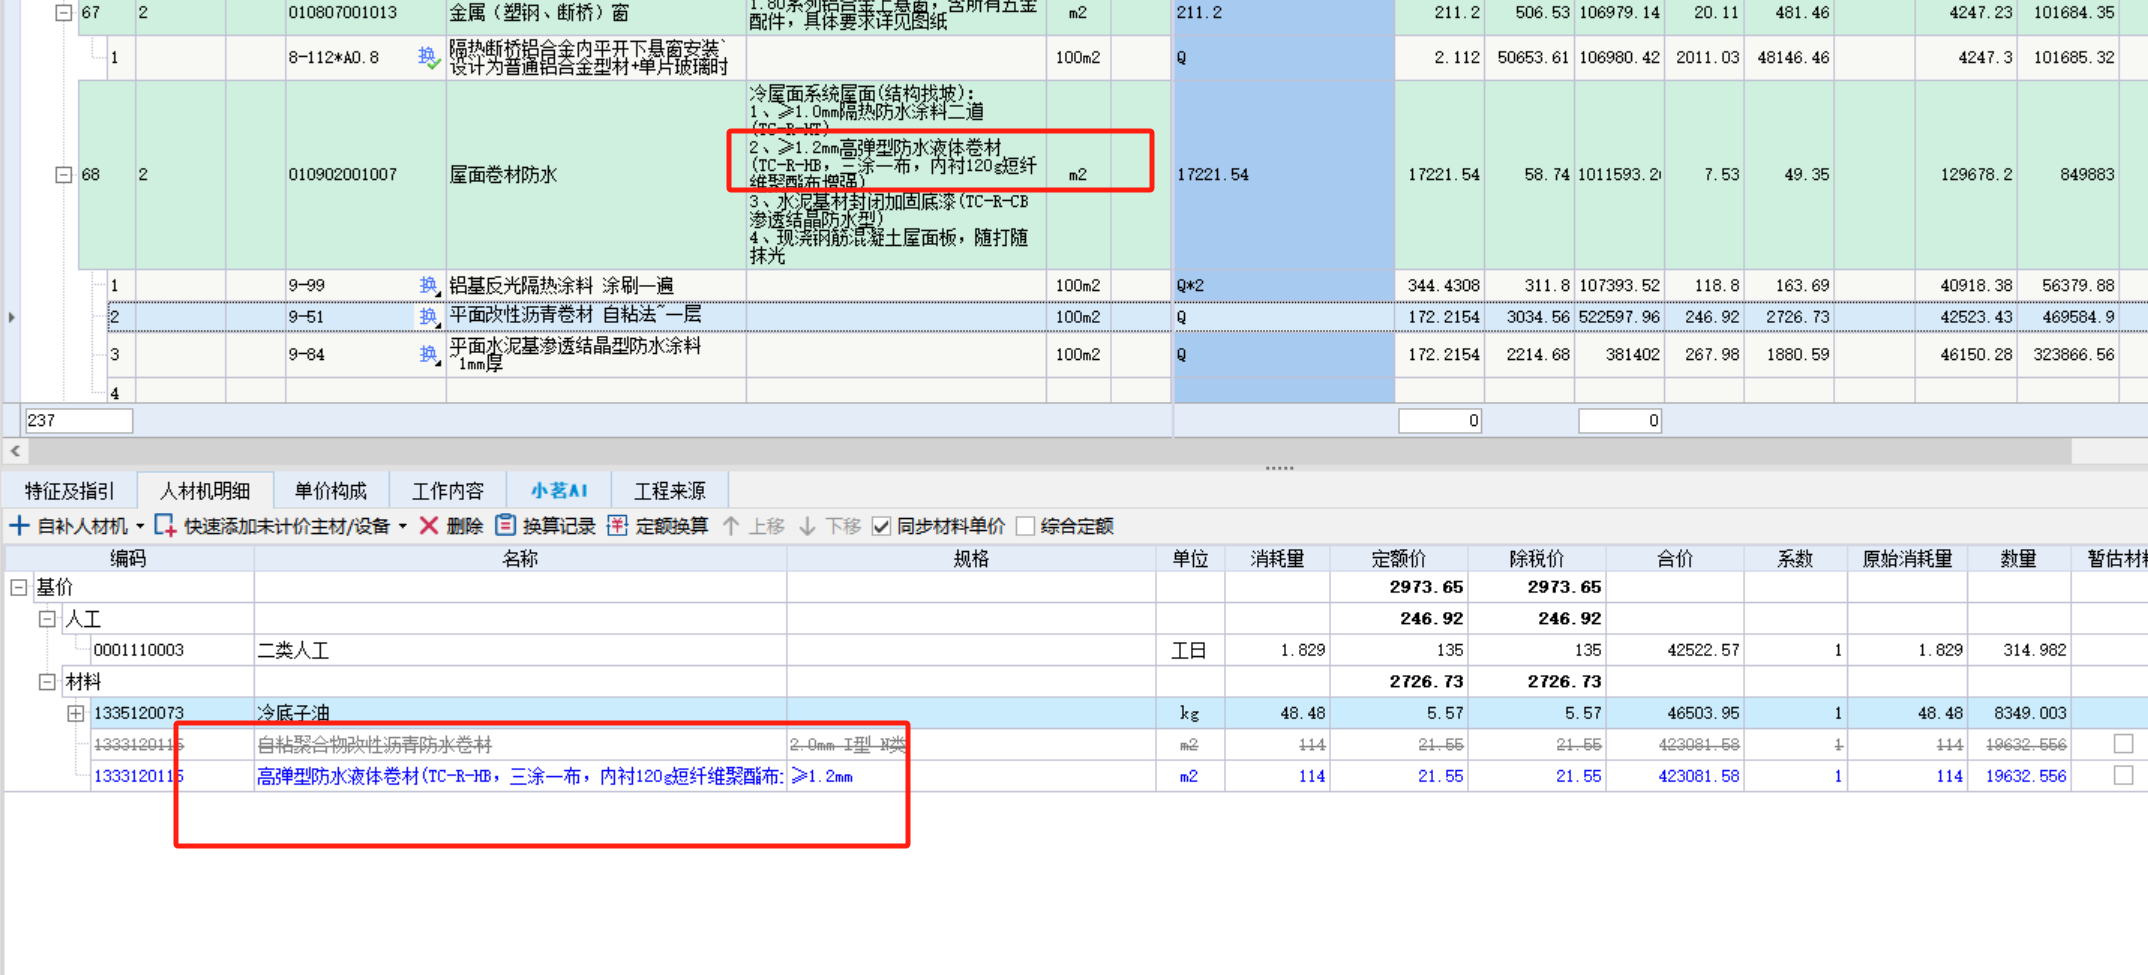Open the 小茗AI tab
Image resolution: width=2148 pixels, height=975 pixels.
(x=558, y=491)
